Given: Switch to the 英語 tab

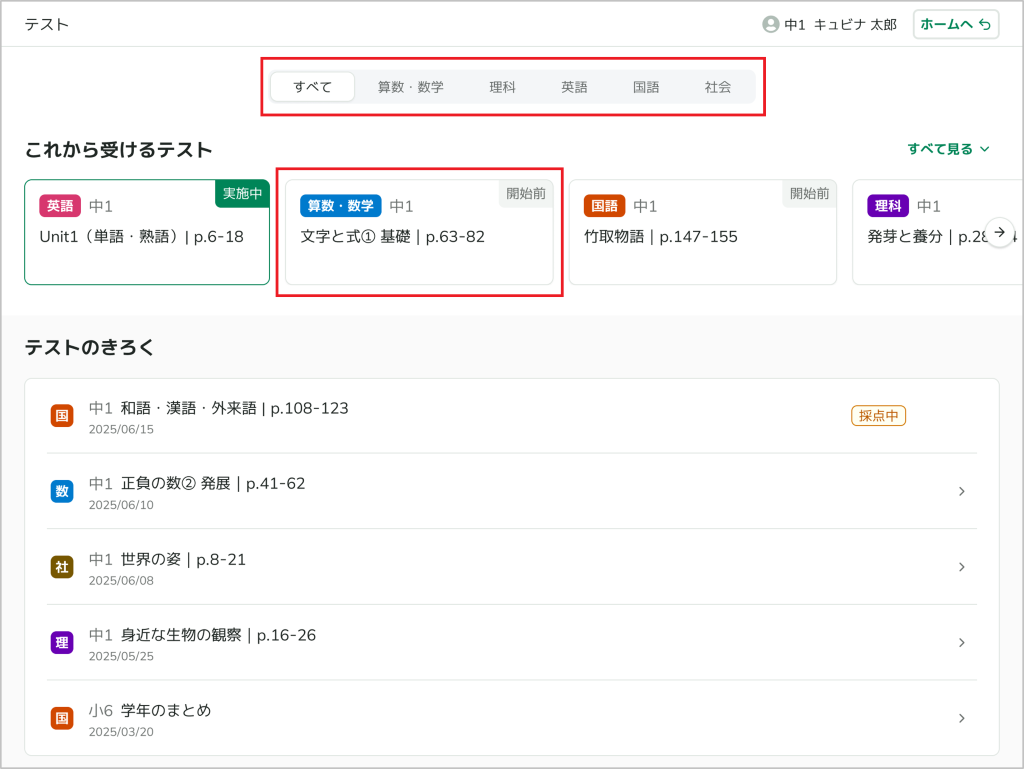Looking at the screenshot, I should 575,87.
